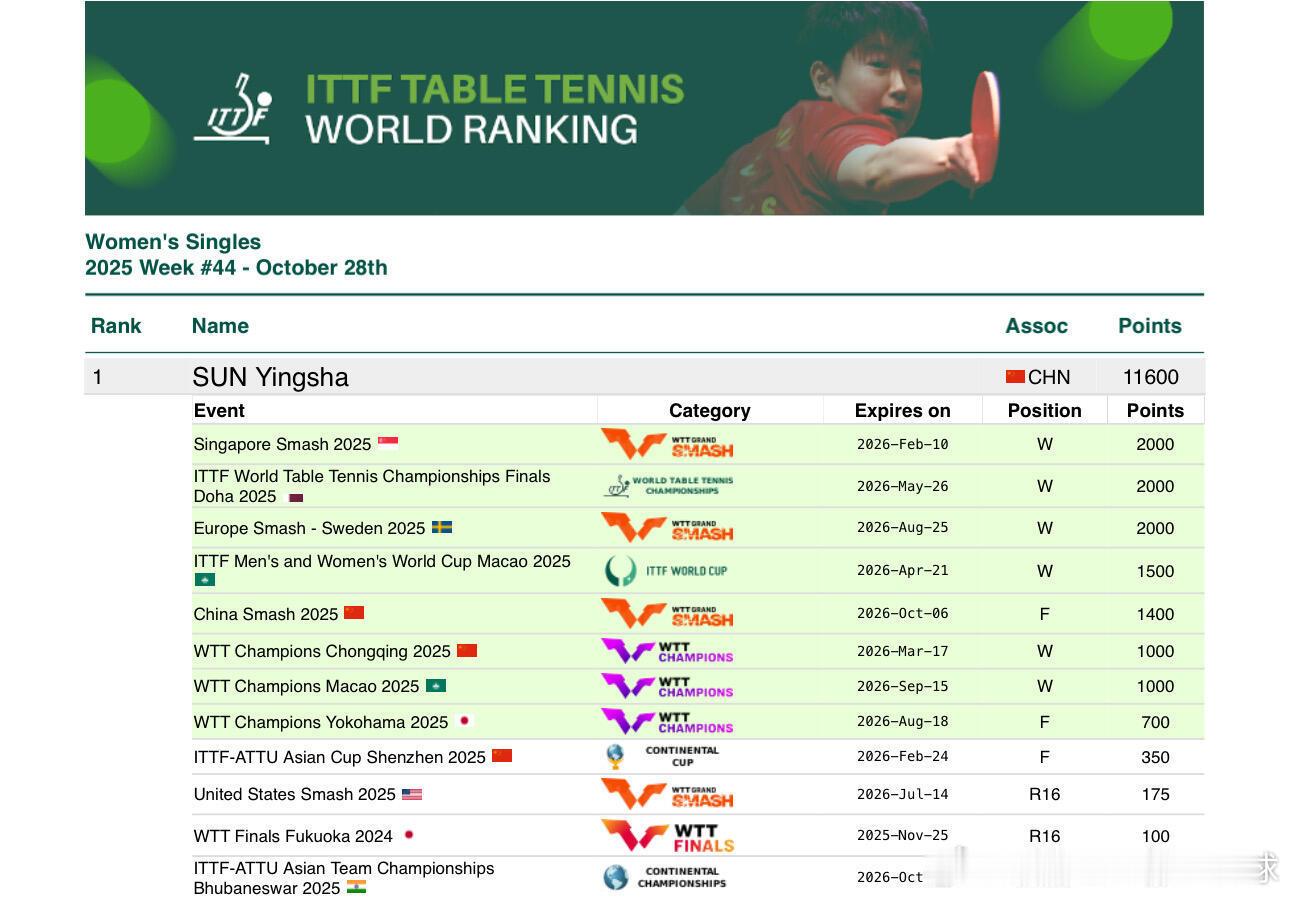Screen dimensions: 1290x899
Task: Open the ITTF World Table Tennis Championships Finals event
Action: click(x=372, y=486)
